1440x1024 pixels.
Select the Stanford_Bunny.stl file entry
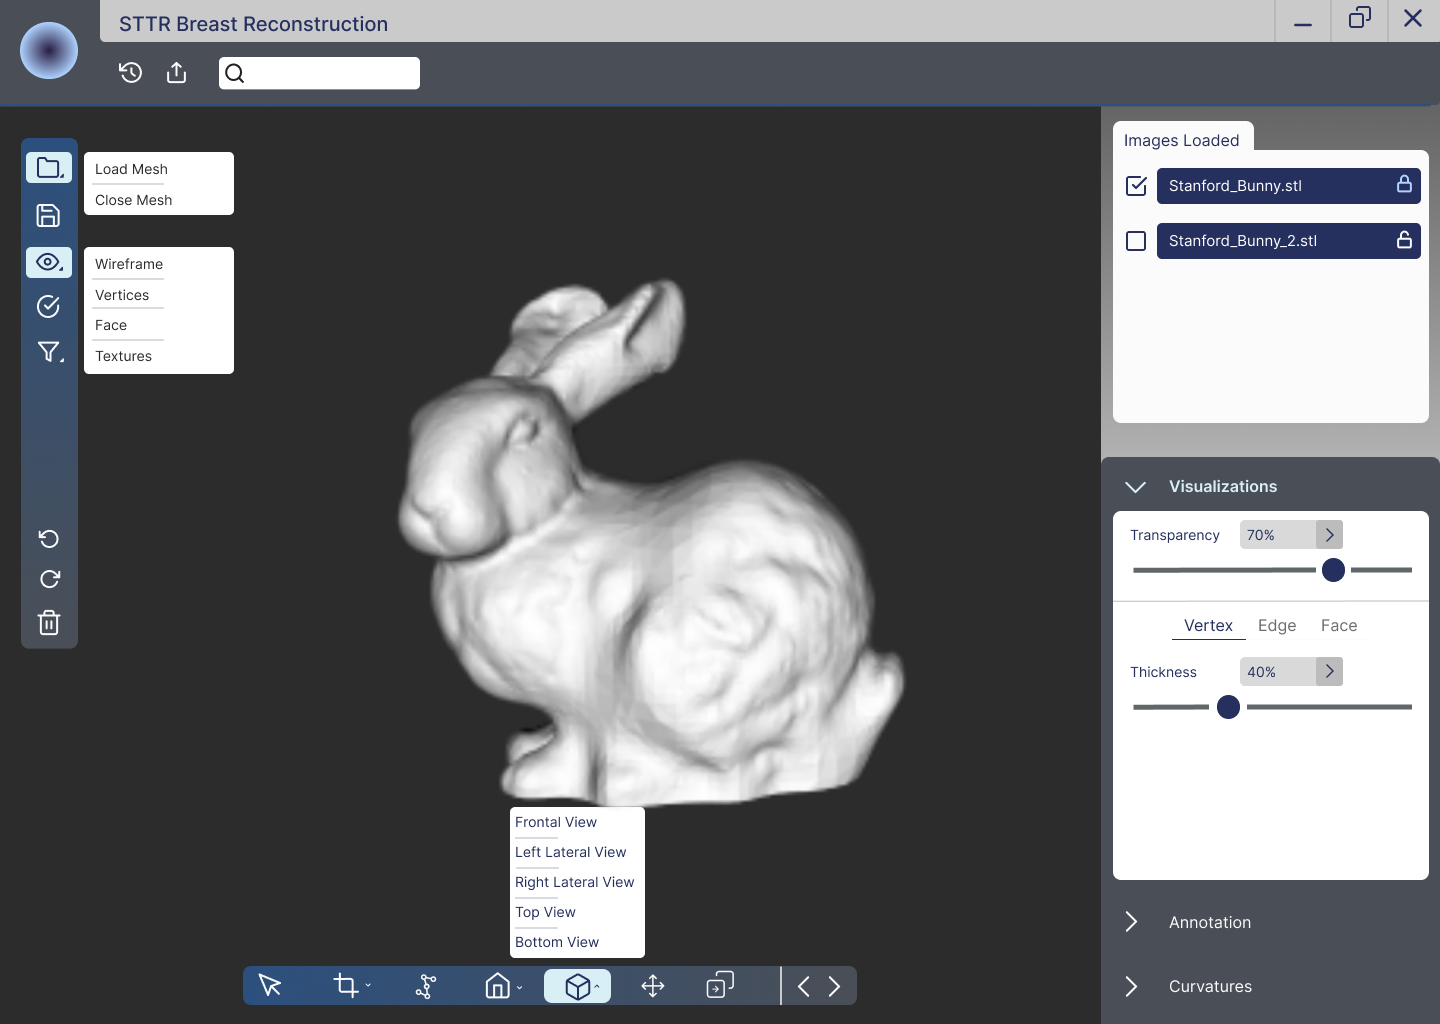point(1289,186)
